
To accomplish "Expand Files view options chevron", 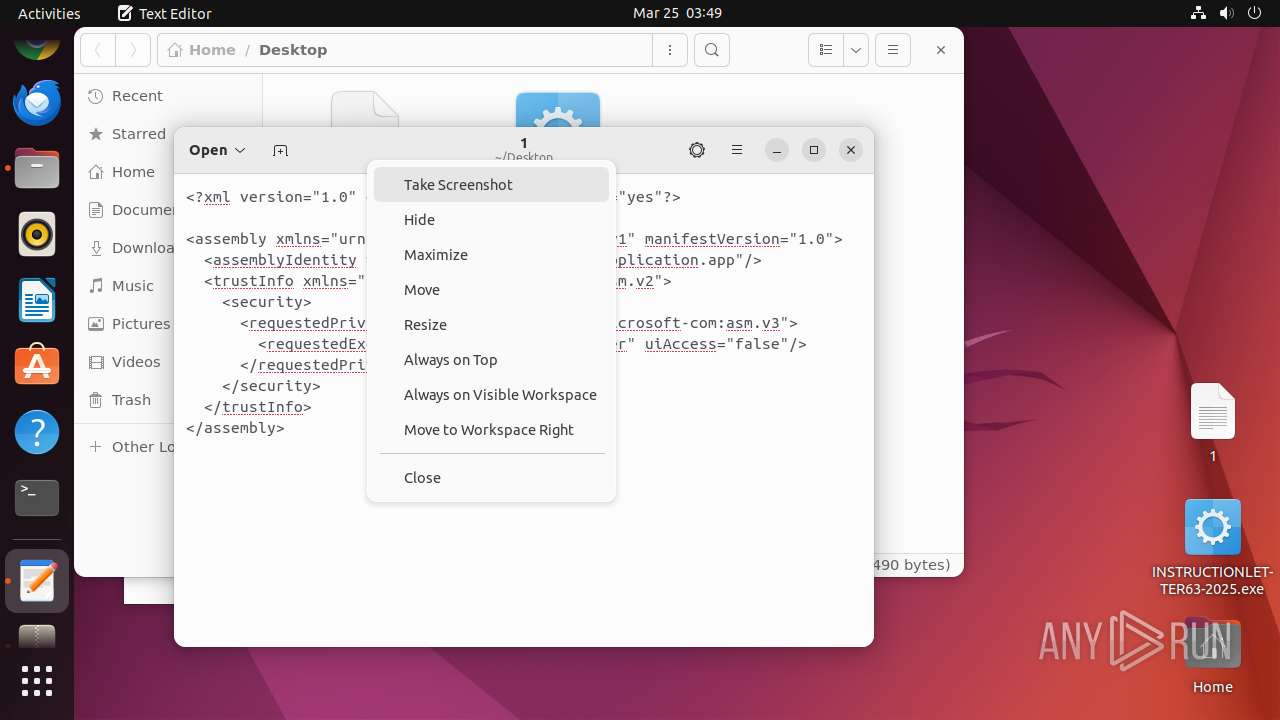I will click(x=855, y=50).
